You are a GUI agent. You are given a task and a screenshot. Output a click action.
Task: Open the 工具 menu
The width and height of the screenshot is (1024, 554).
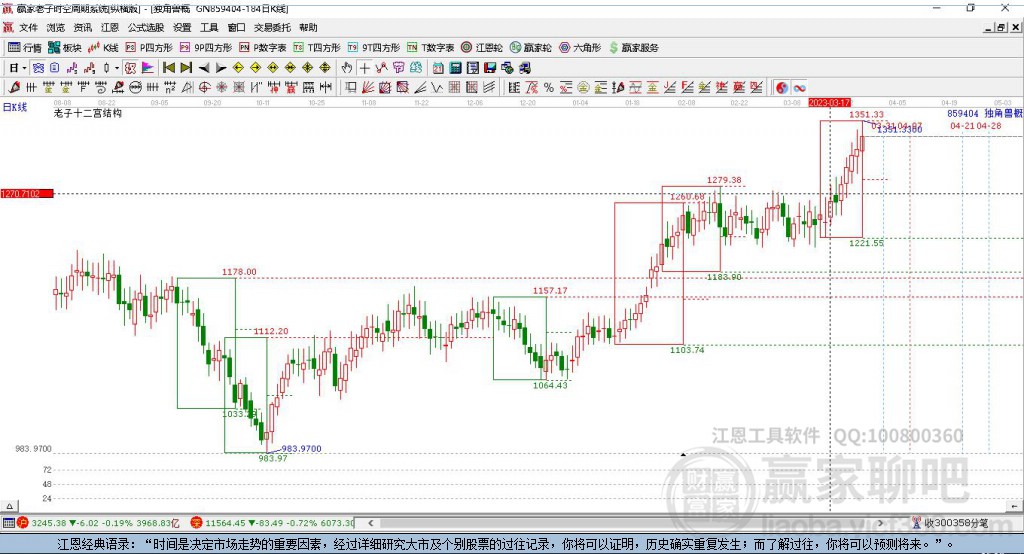click(209, 27)
